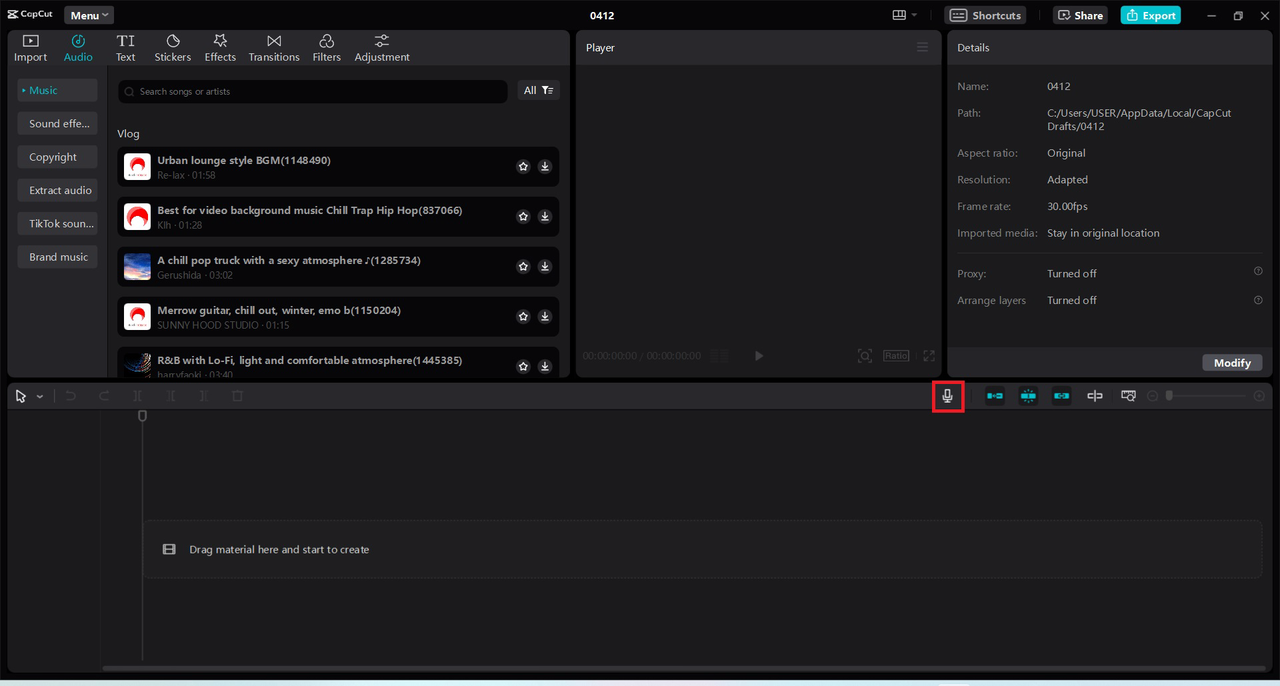1280x686 pixels.
Task: Favorite the R&B with Lo-Fi track
Action: [523, 367]
